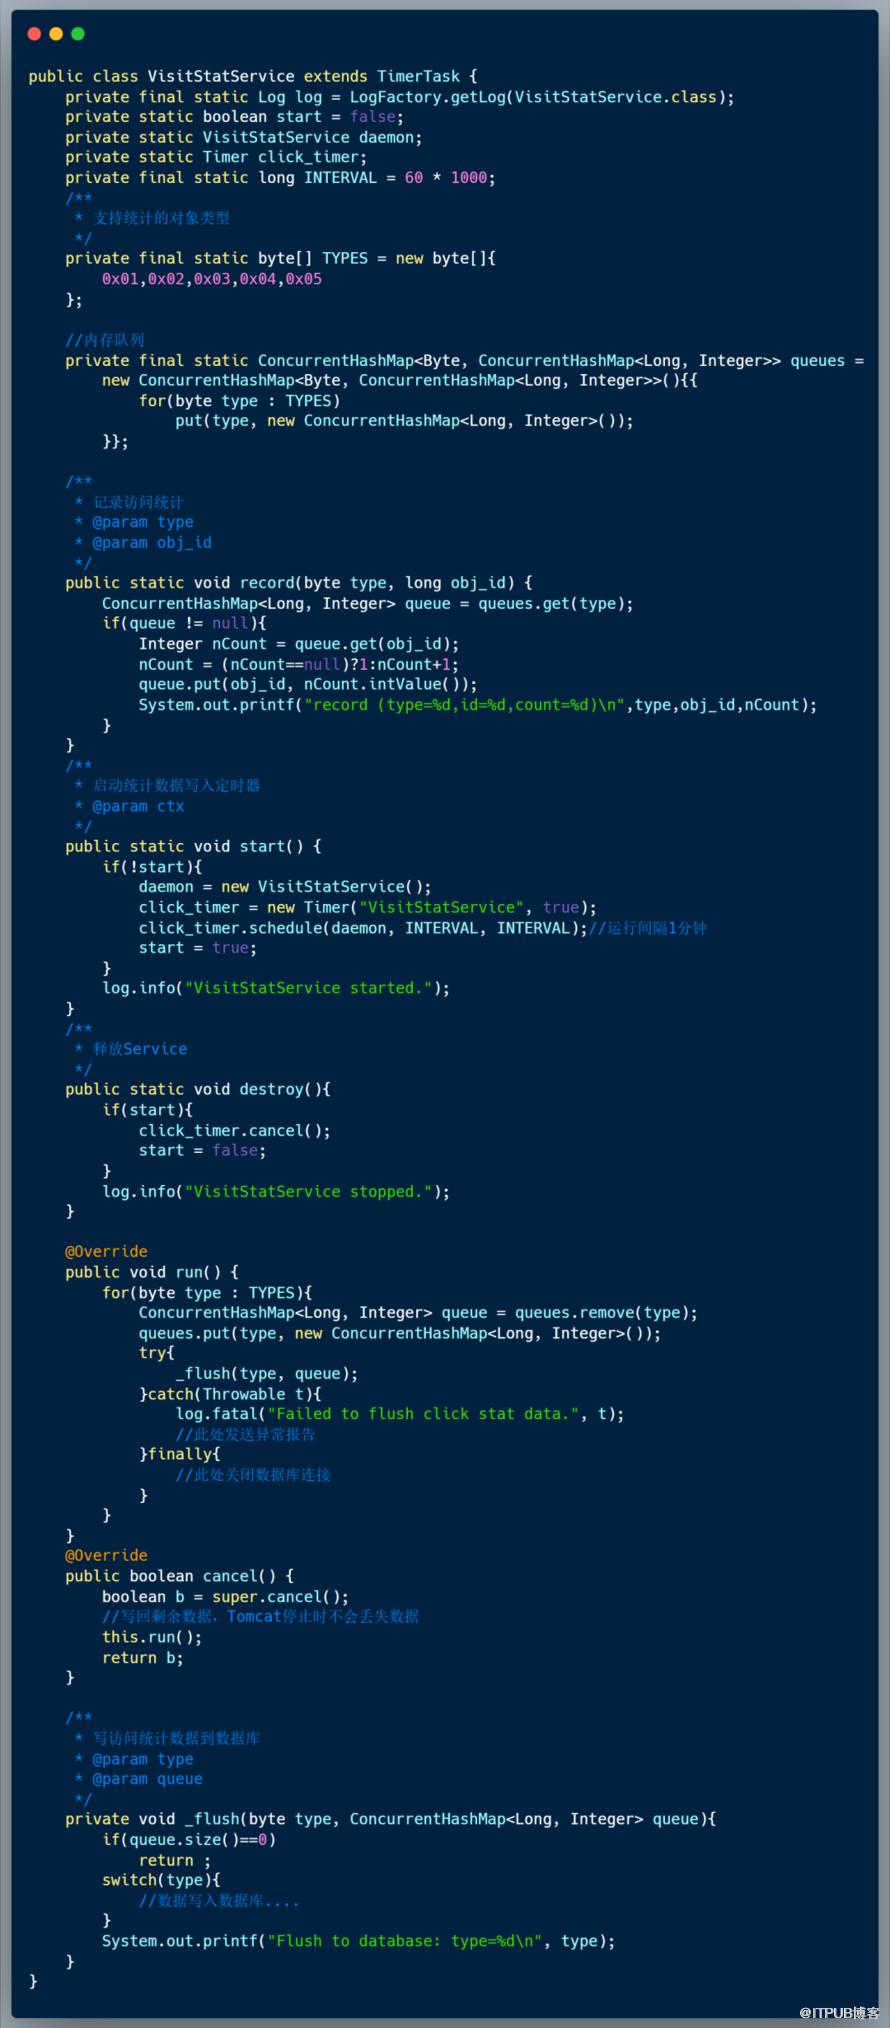Click the ITPUB blog watermark

[x=838, y=2013]
